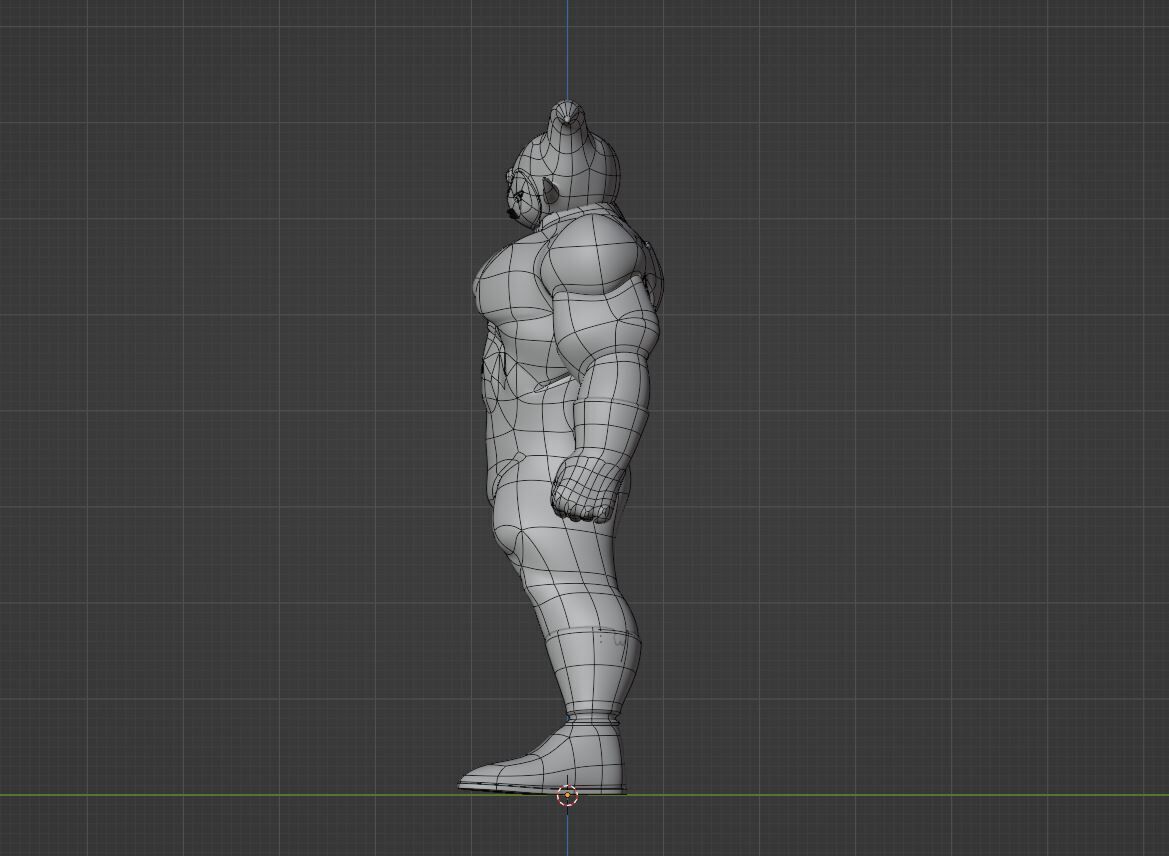Select the character's clenched fist

click(x=588, y=489)
